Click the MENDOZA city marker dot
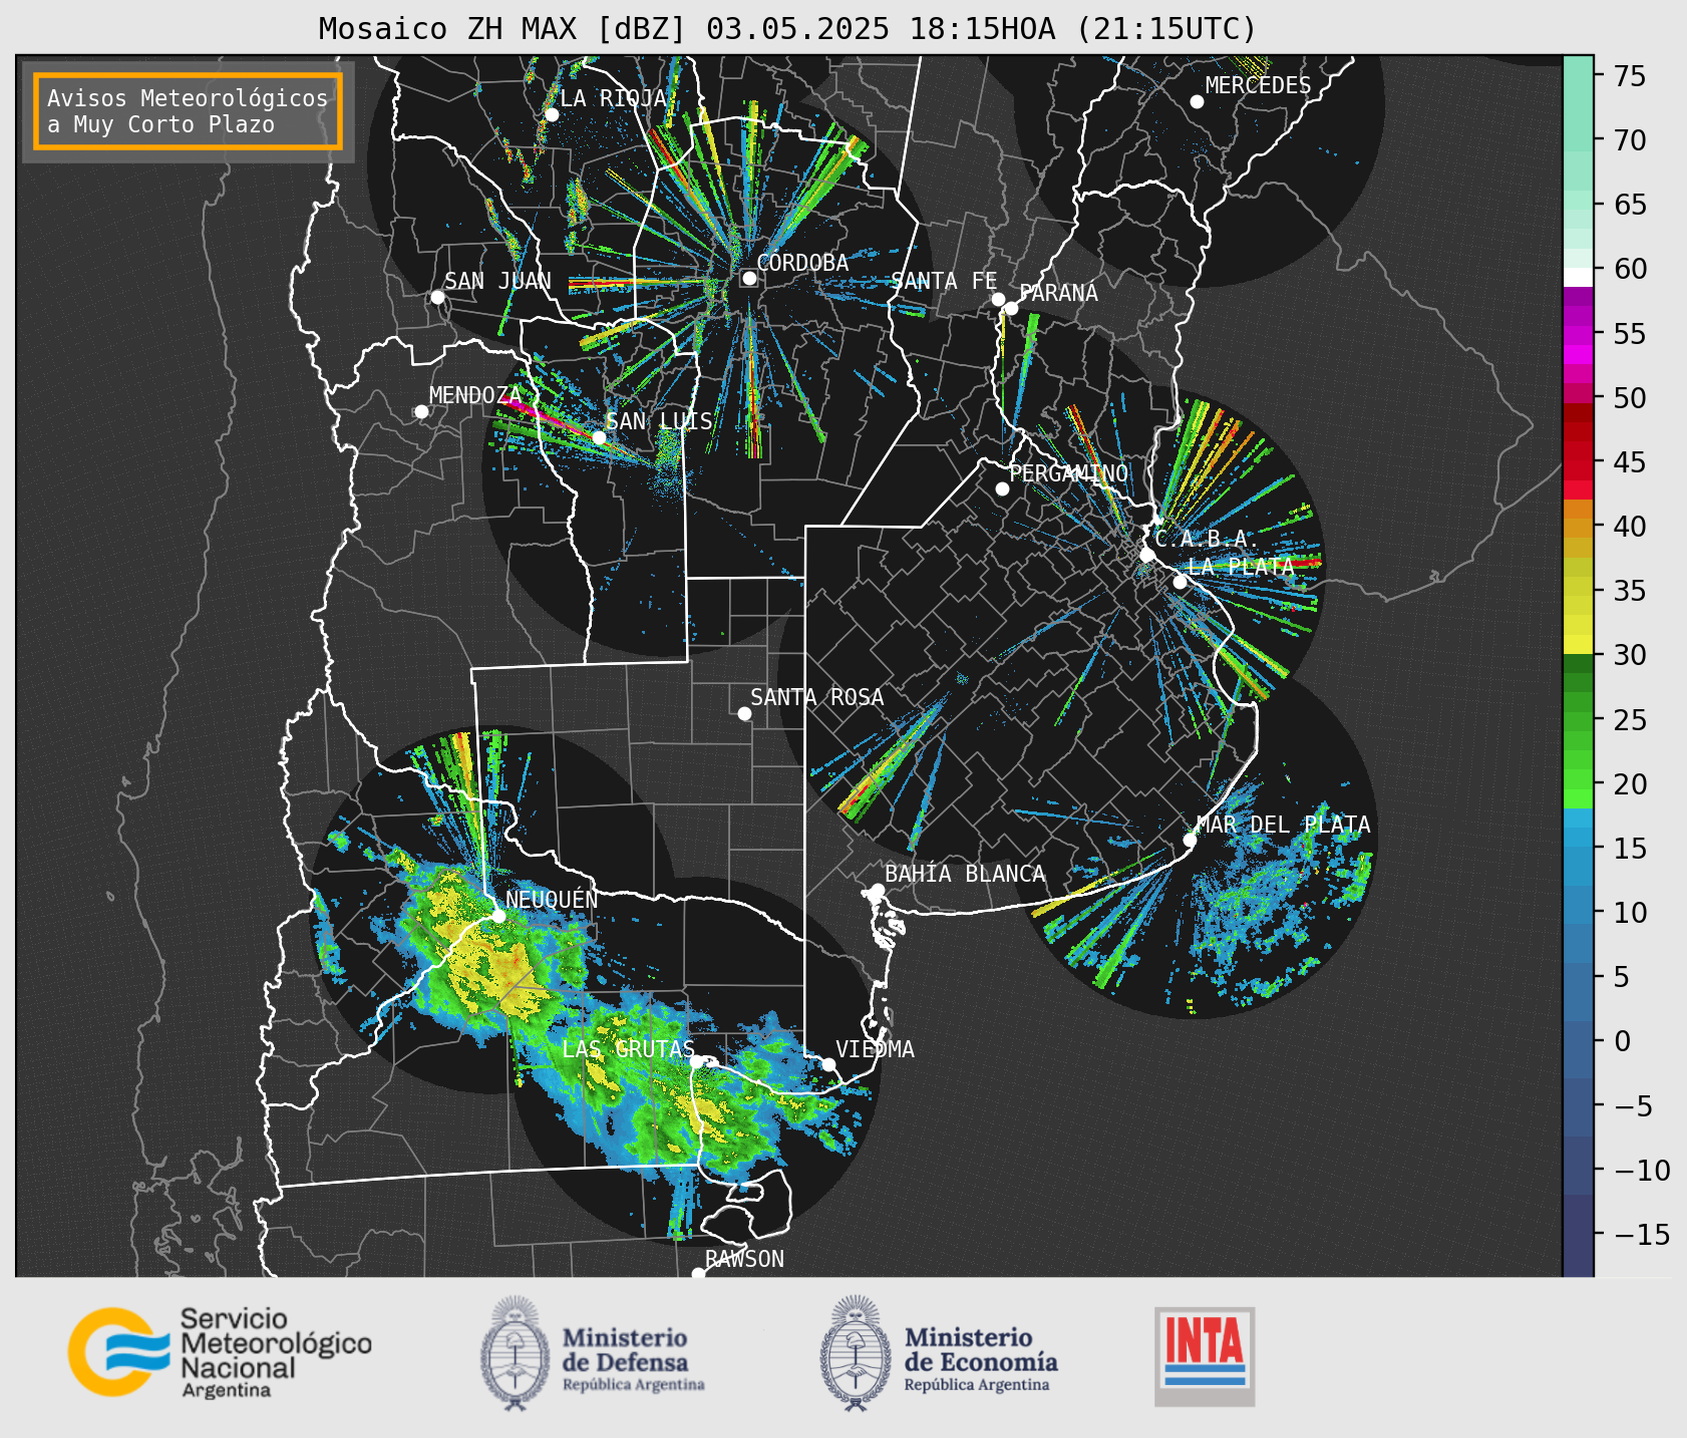Image resolution: width=1687 pixels, height=1438 pixels. 421,412
